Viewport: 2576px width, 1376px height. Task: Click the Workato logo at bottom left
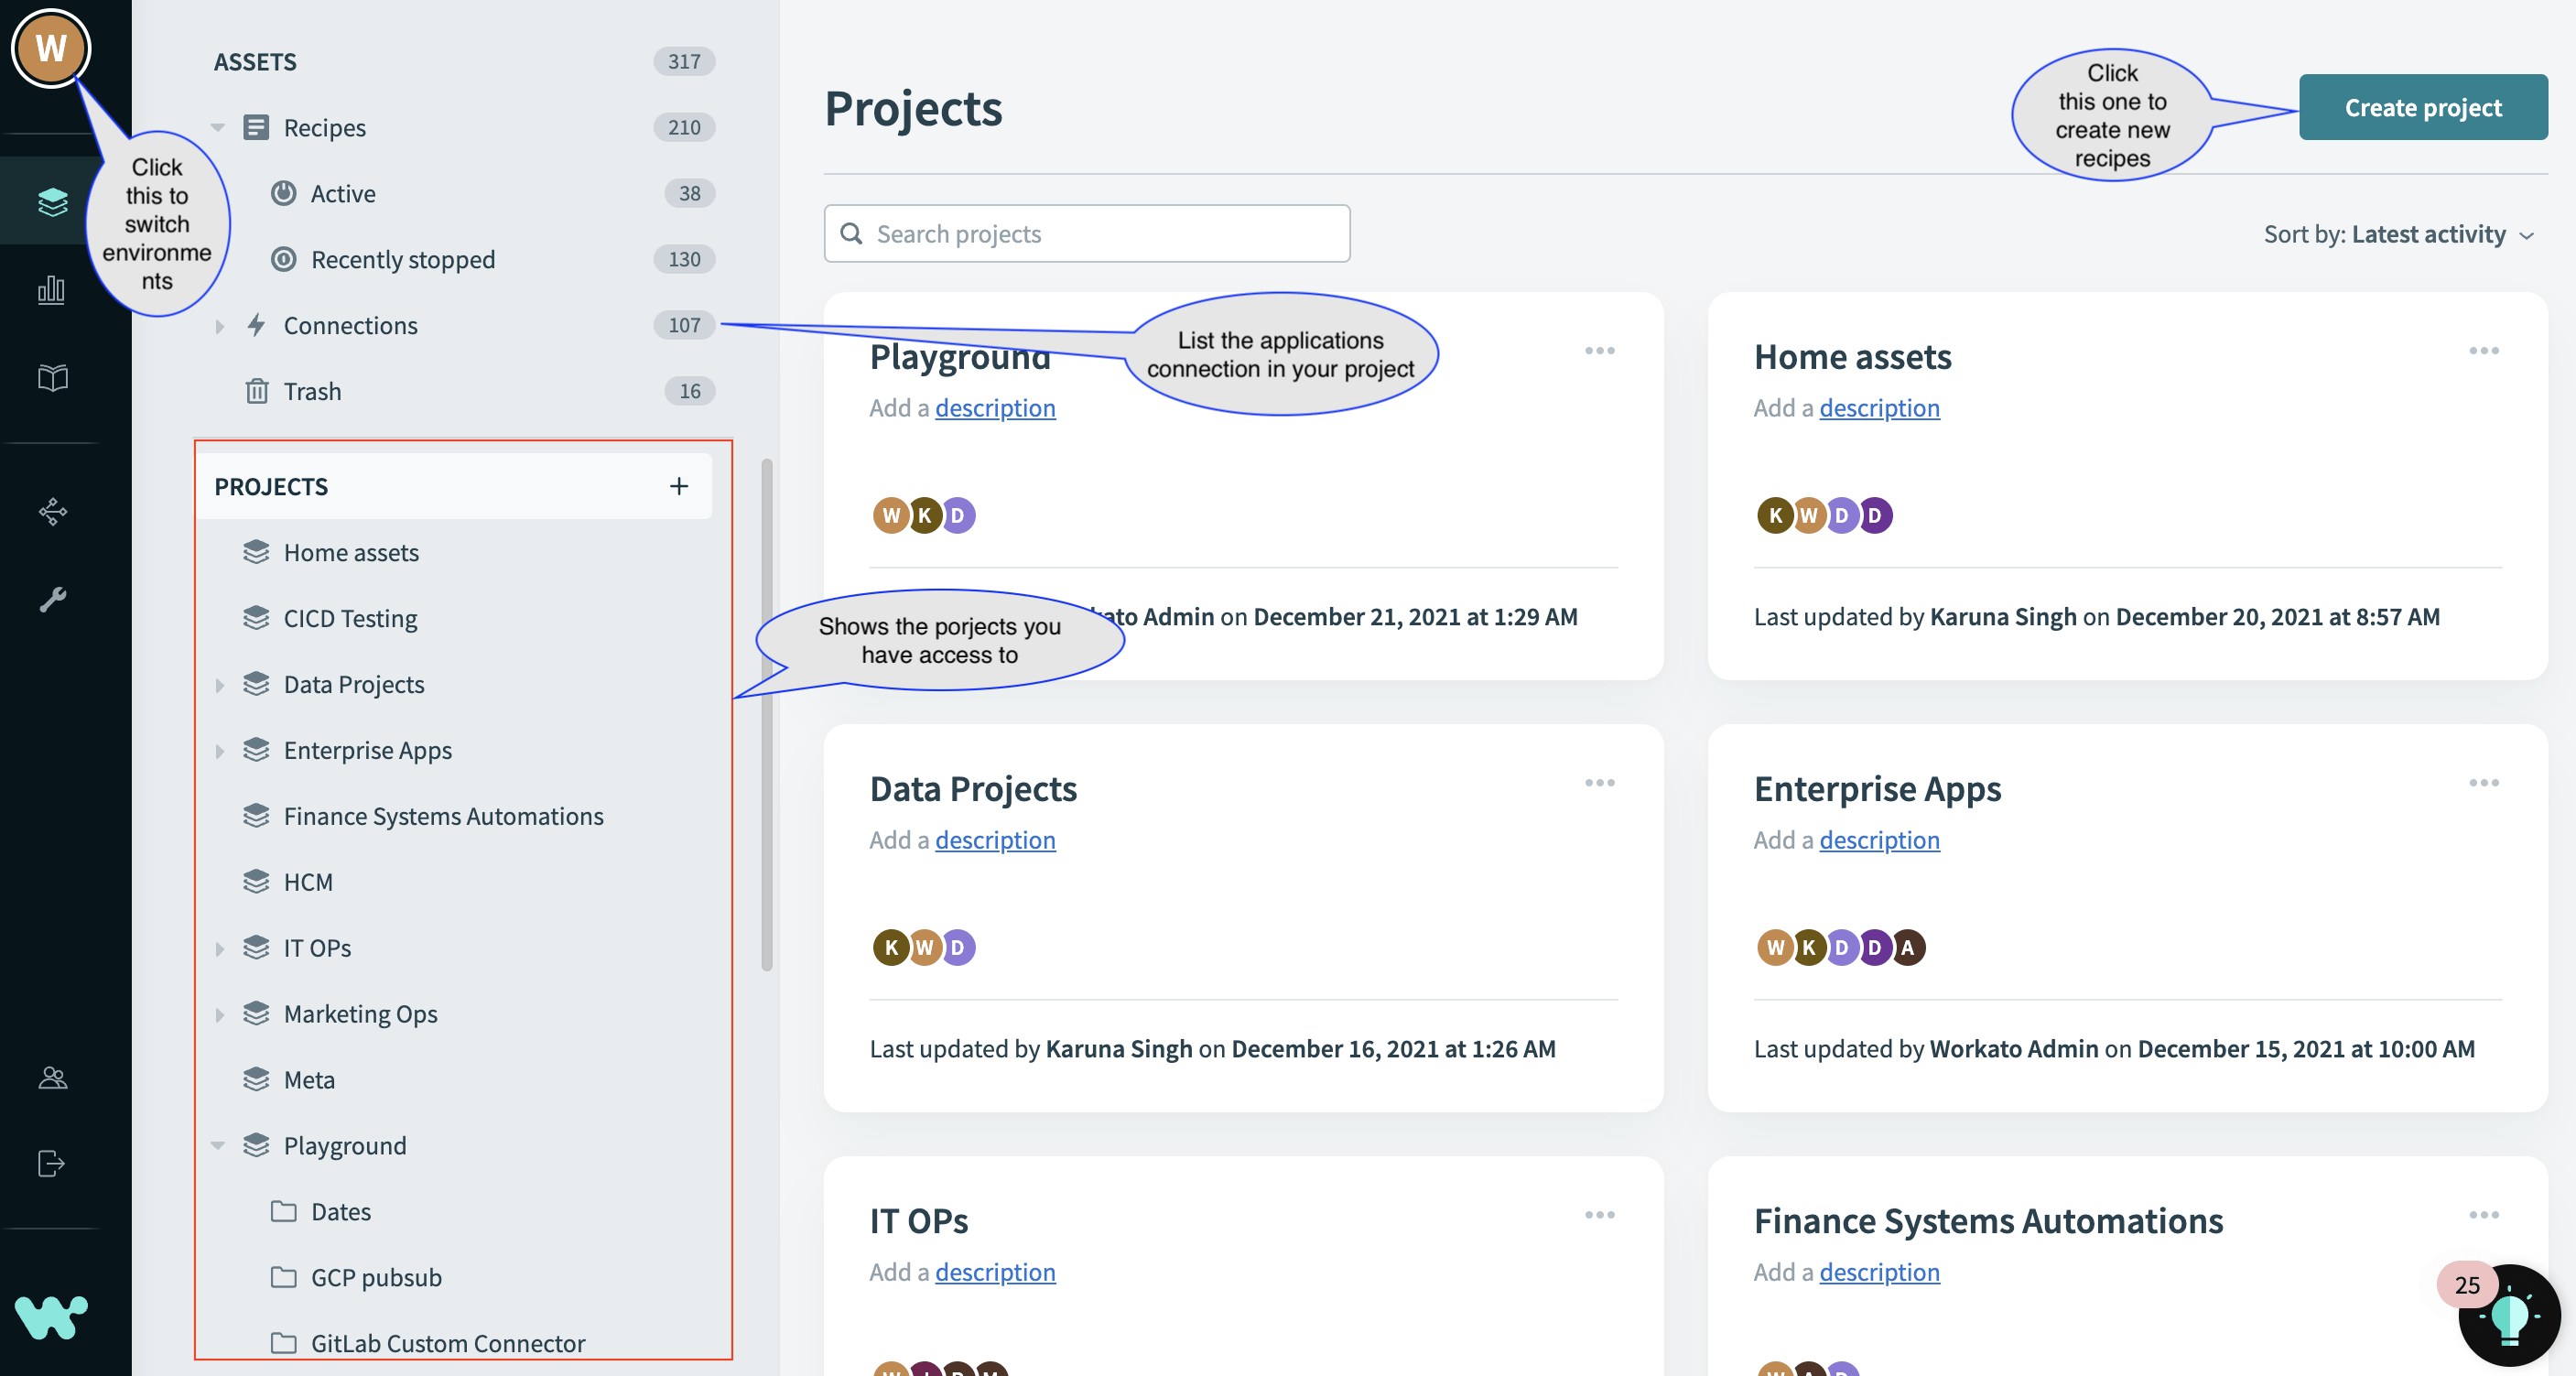coord(52,1318)
